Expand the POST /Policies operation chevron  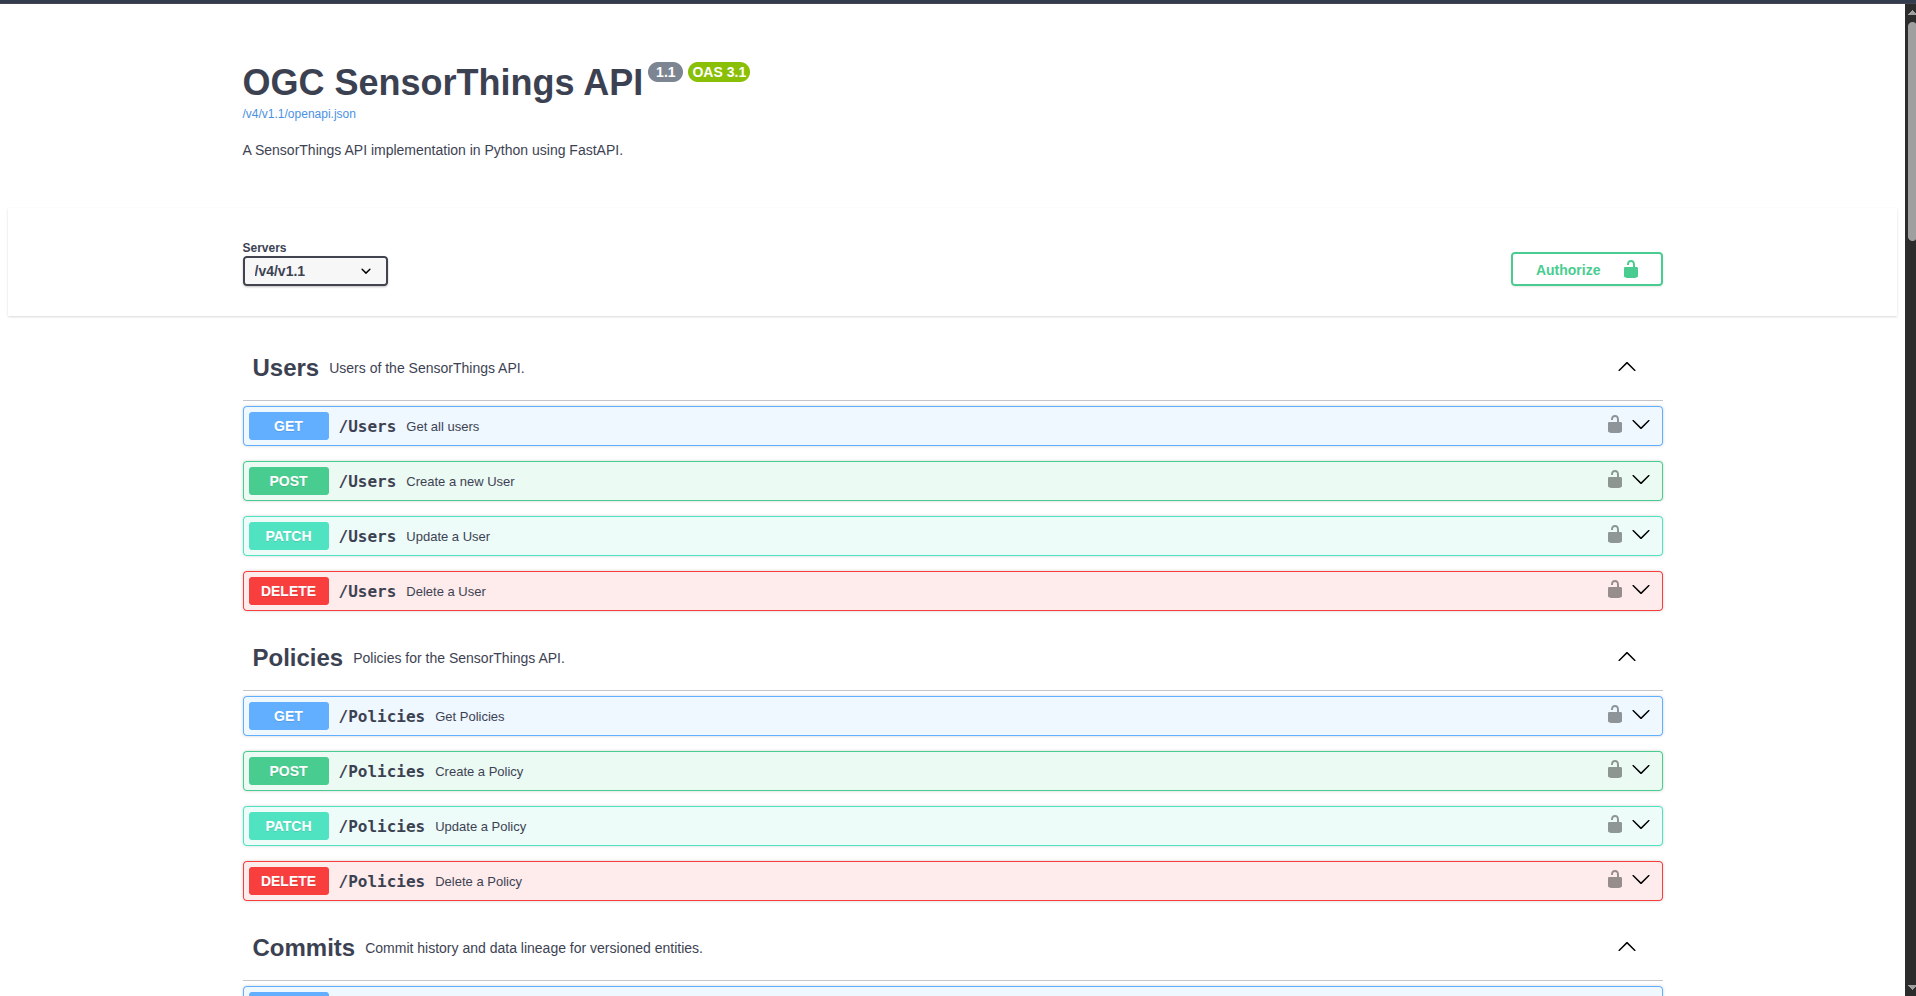[1641, 770]
